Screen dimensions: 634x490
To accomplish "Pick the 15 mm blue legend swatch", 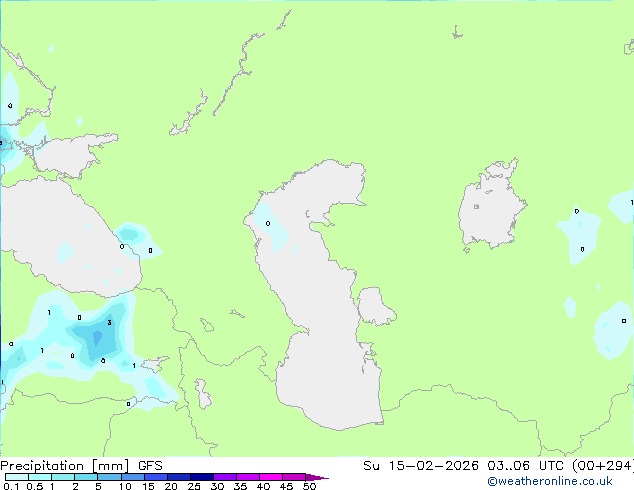I will coord(155,477).
